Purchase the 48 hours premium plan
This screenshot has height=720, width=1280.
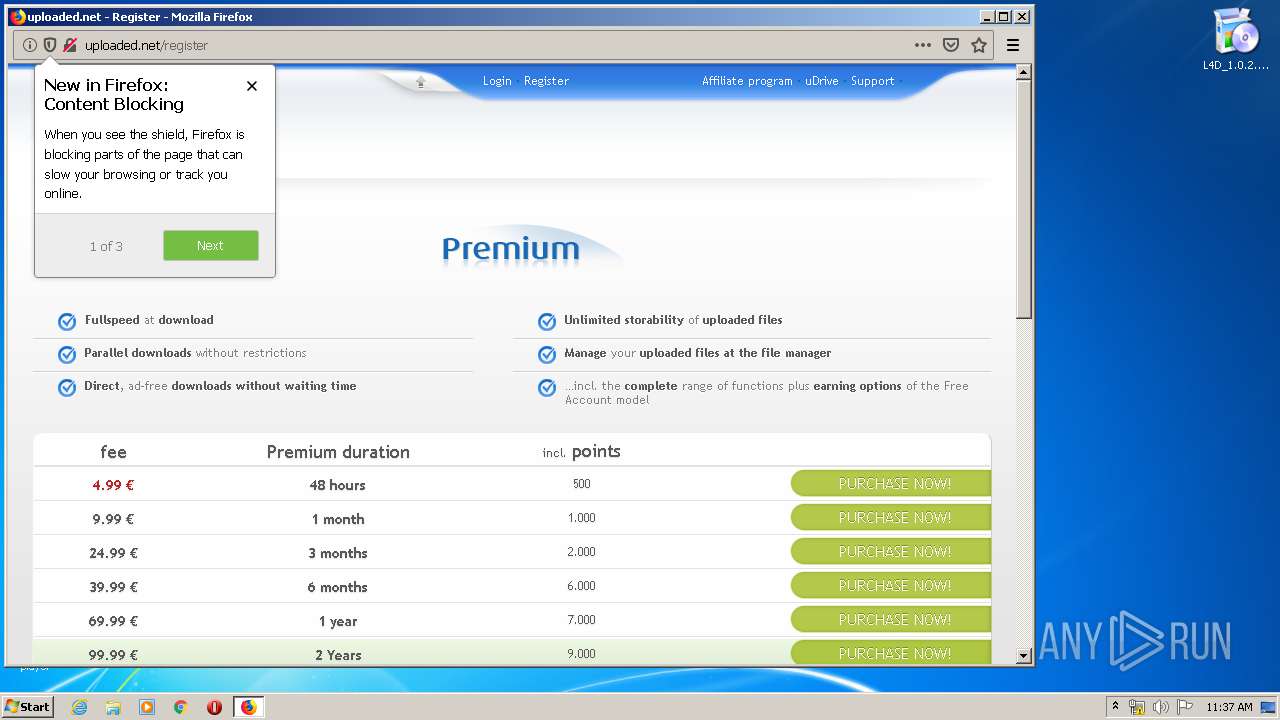[x=891, y=484]
